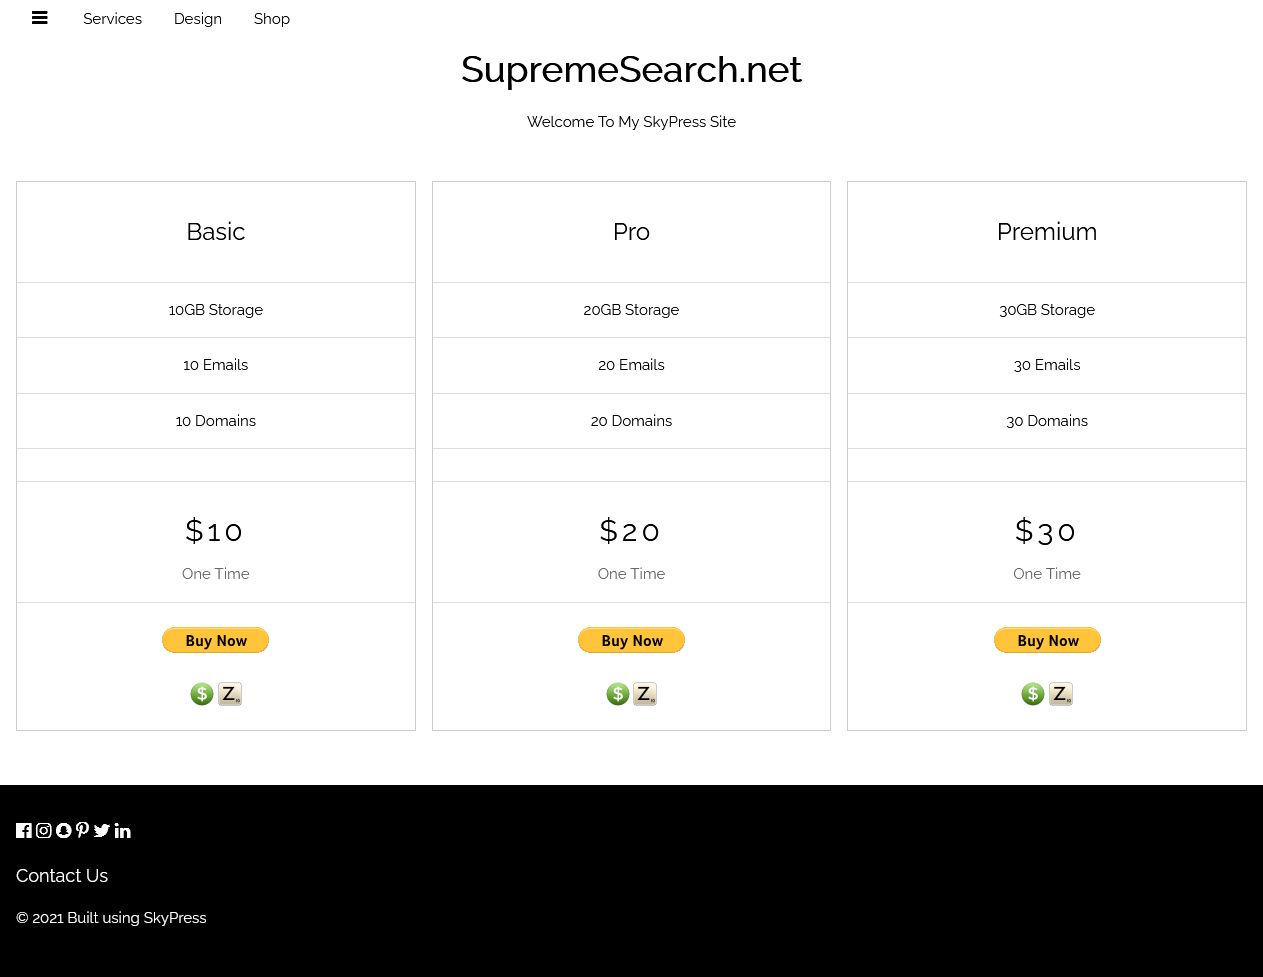This screenshot has width=1263, height=977.
Task: Open the Services menu item
Action: pos(112,19)
